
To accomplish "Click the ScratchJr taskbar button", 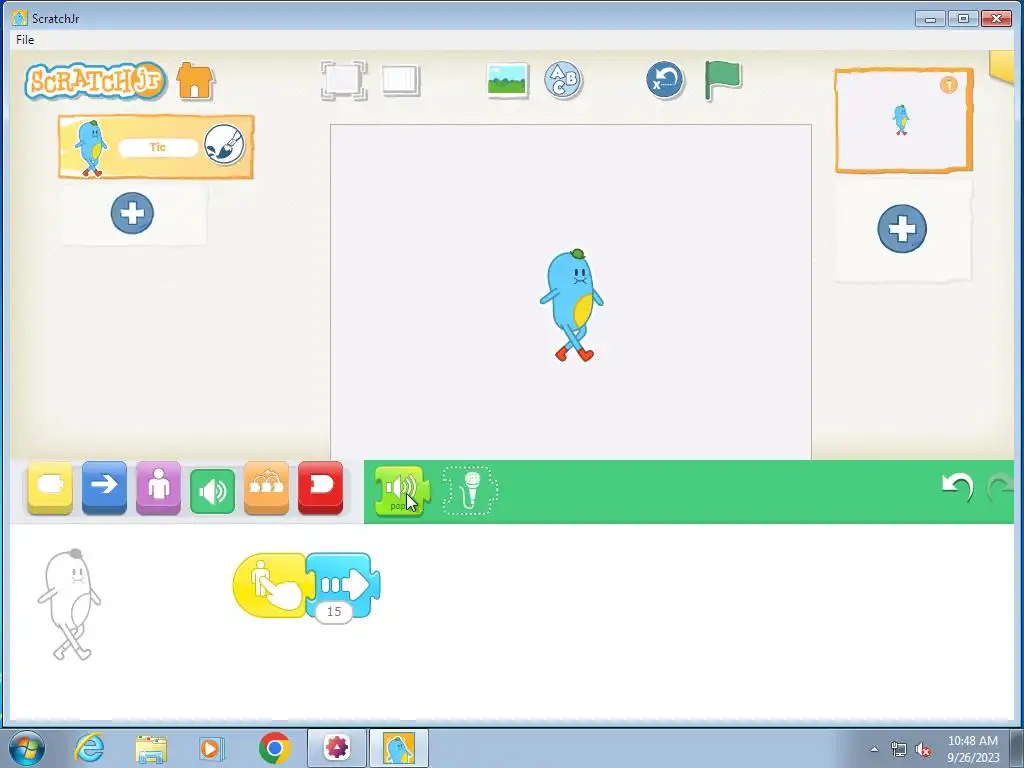I will (399, 748).
